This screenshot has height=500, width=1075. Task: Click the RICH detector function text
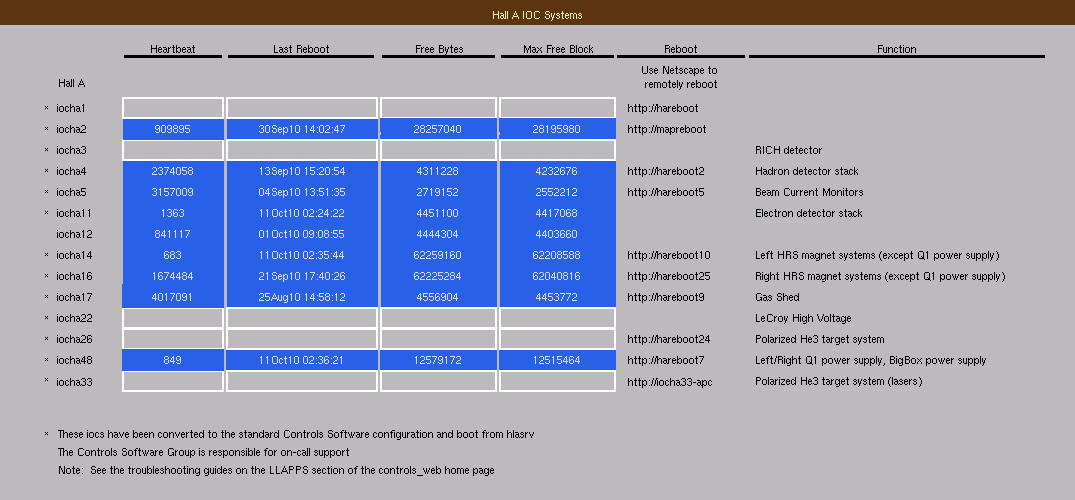coord(788,150)
